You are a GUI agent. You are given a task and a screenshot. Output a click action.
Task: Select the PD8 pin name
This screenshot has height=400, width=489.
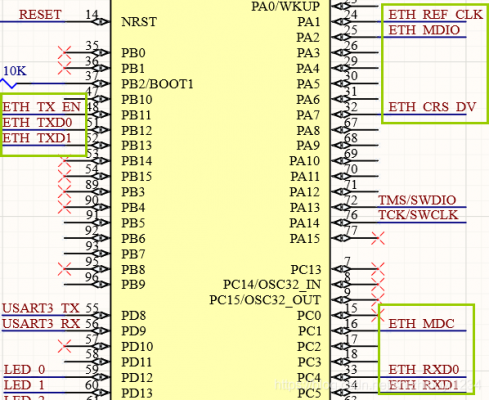click(x=133, y=315)
